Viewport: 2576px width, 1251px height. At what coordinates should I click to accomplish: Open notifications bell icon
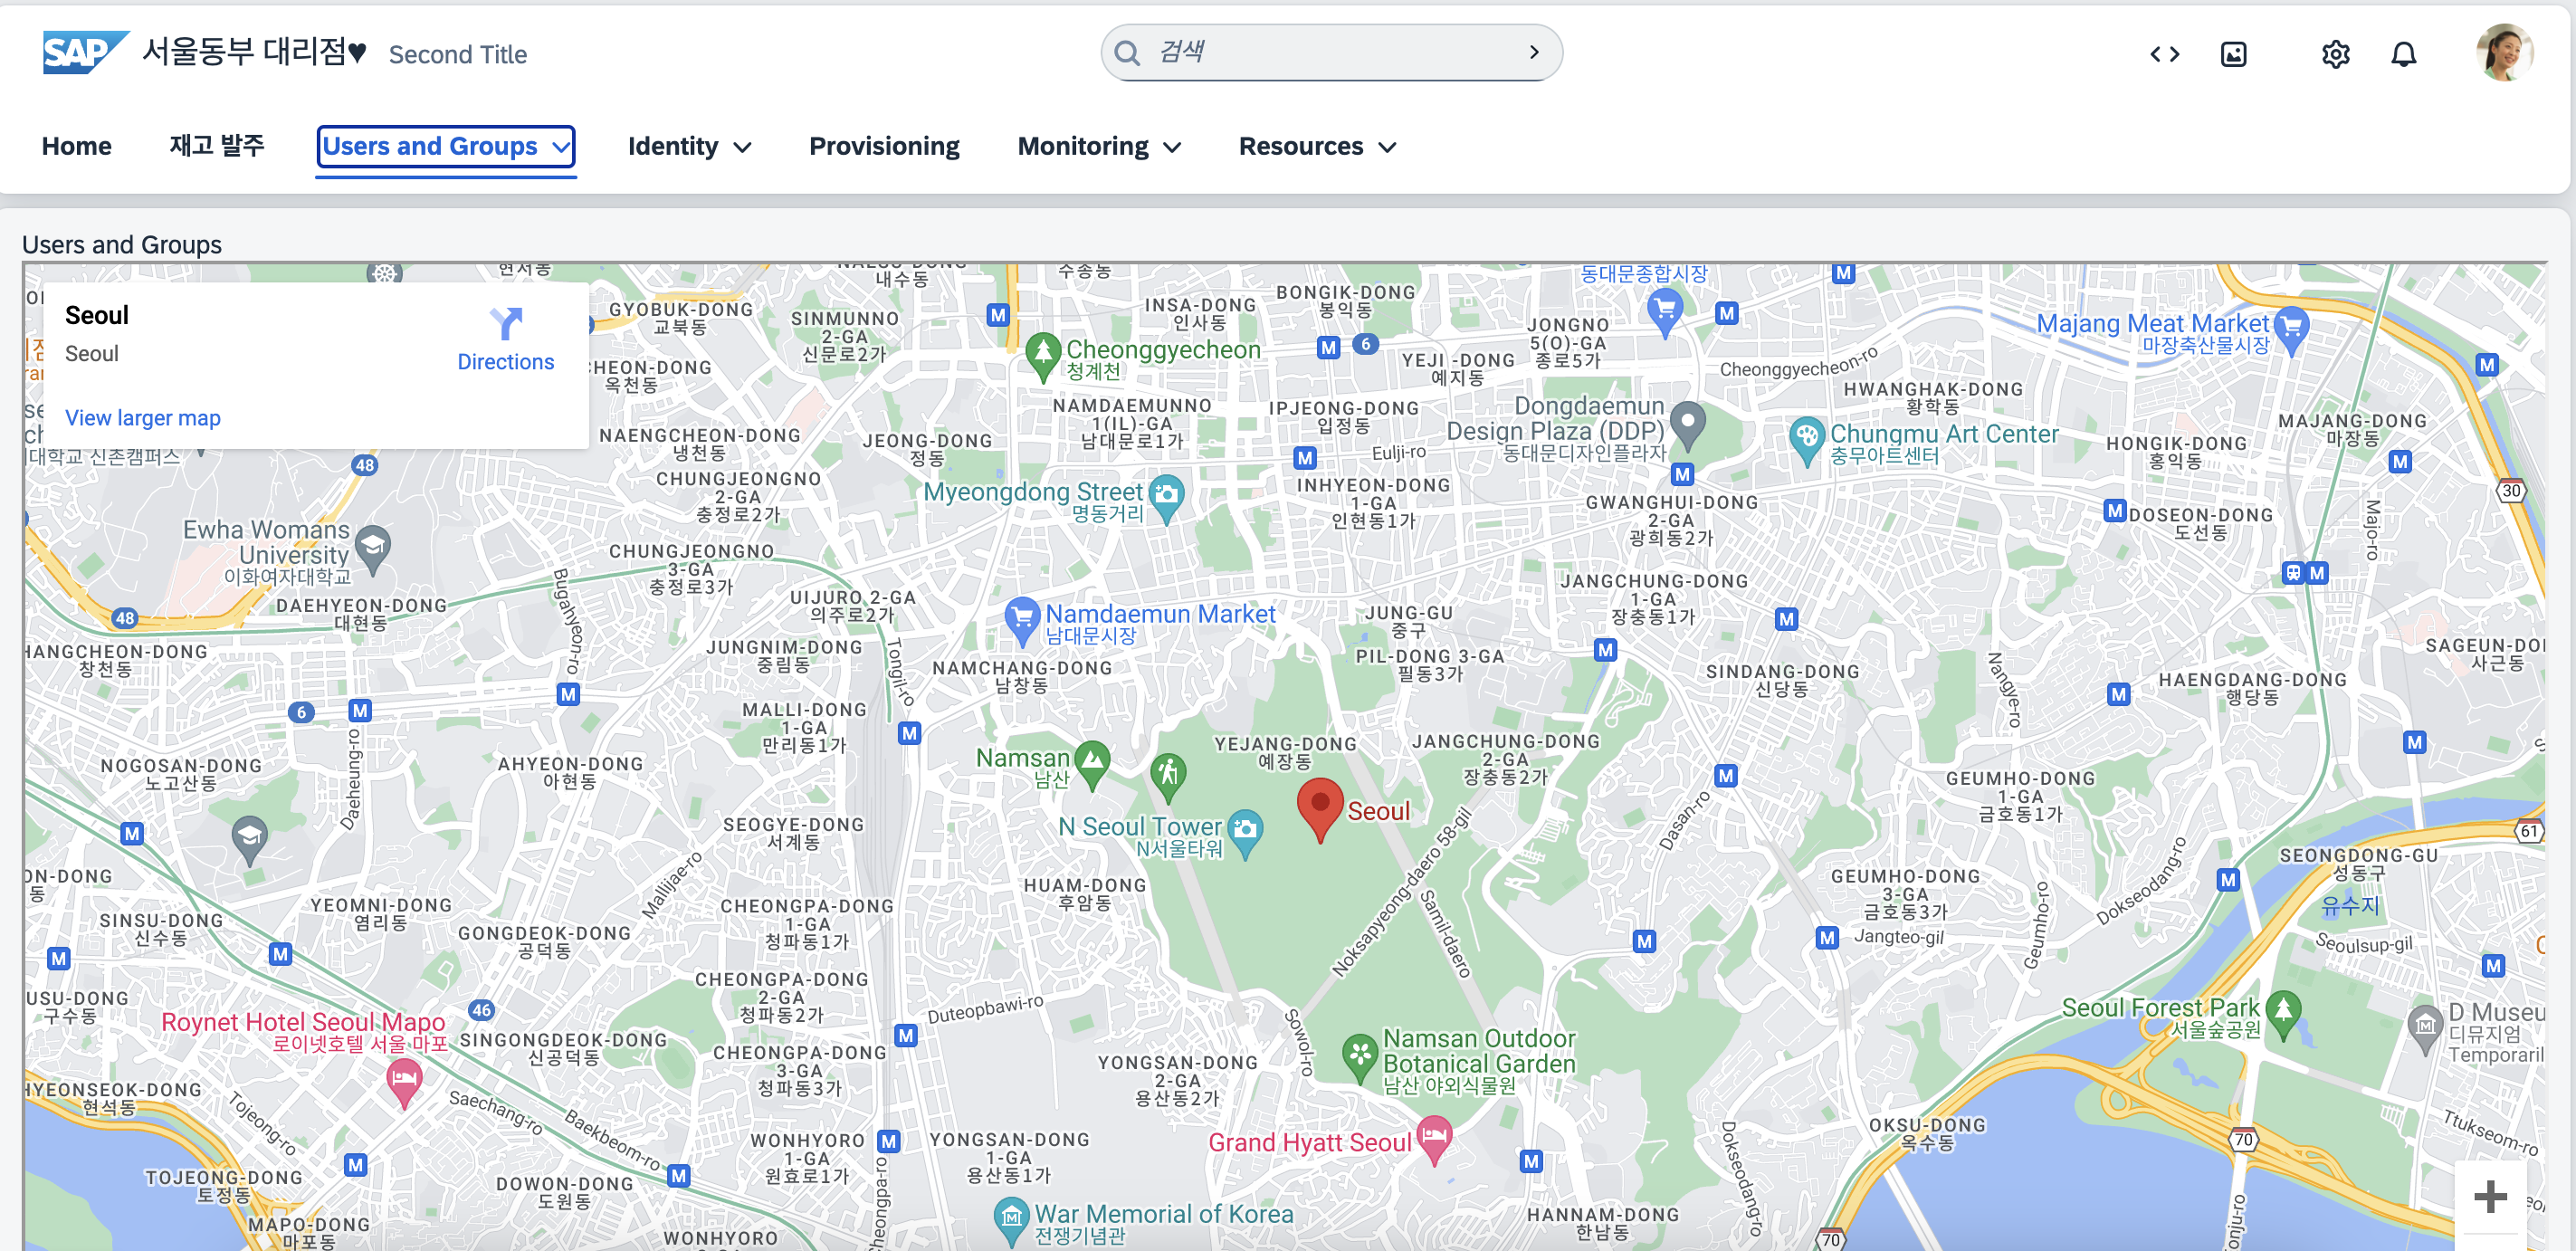tap(2403, 54)
